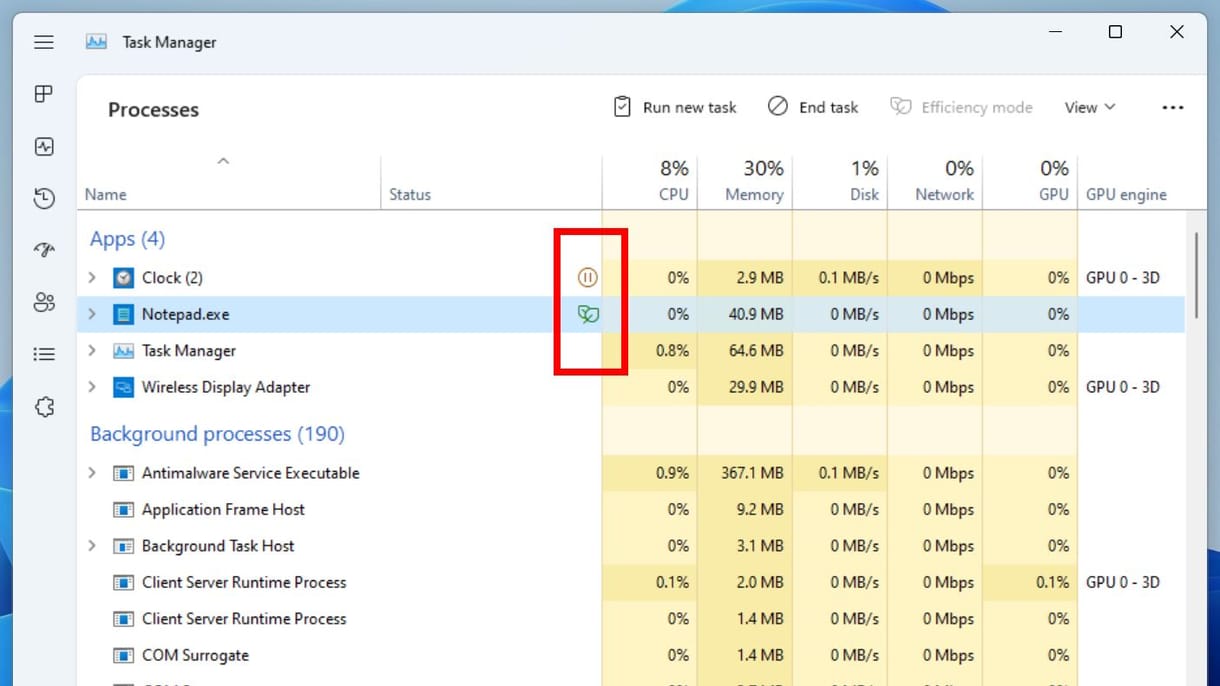
Task: Open the three-dot more options menu
Action: click(1173, 108)
